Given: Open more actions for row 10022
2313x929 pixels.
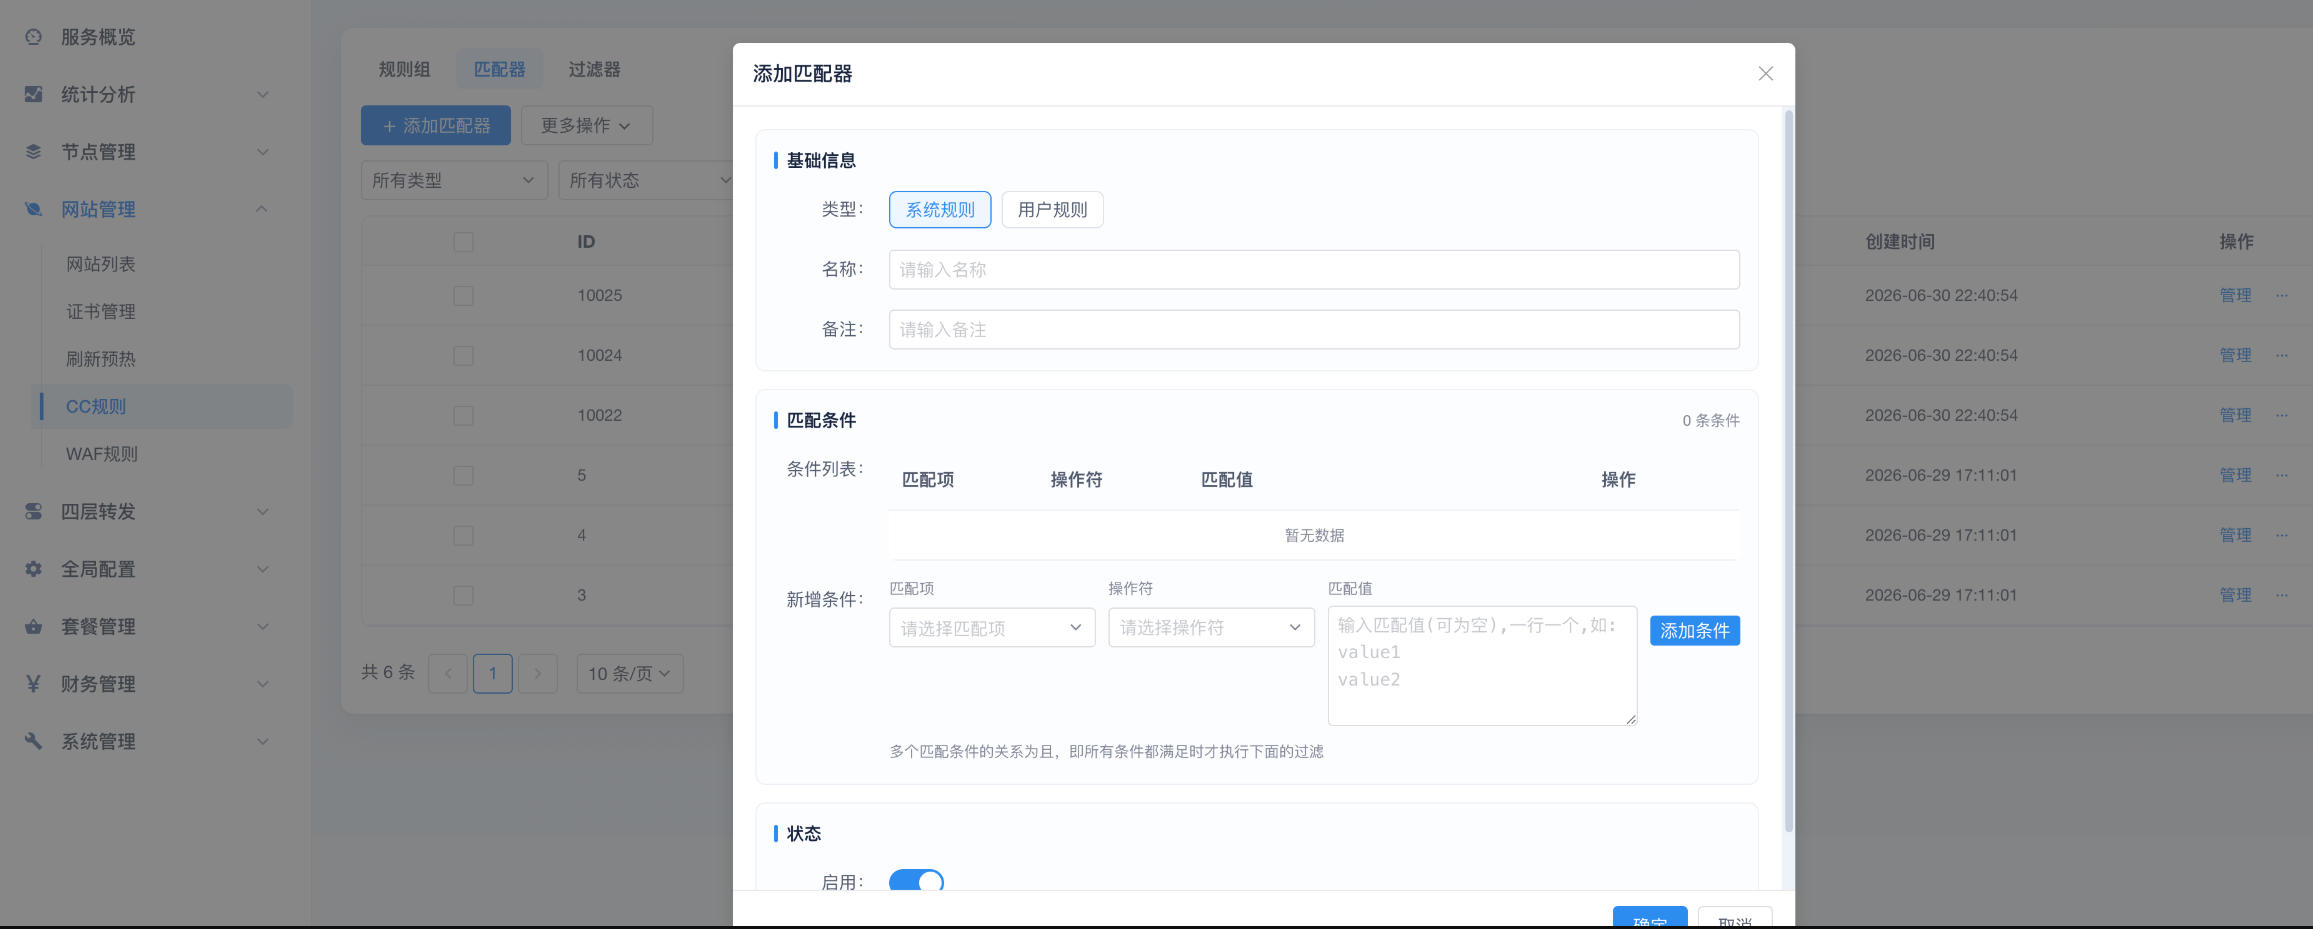Looking at the screenshot, I should (x=2281, y=415).
